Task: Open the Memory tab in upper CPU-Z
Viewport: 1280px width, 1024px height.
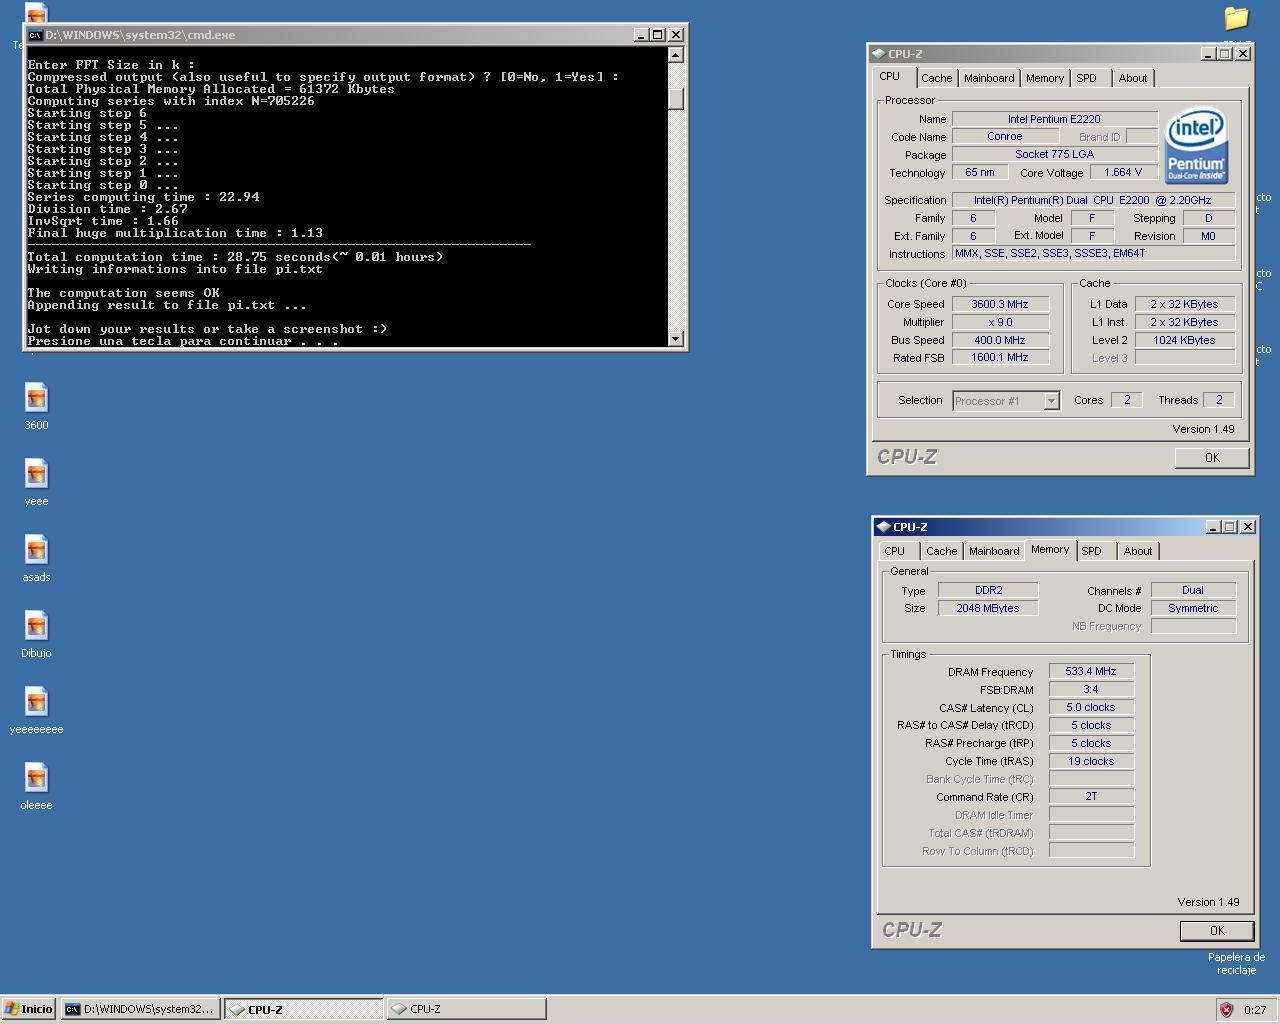Action: click(x=1045, y=78)
